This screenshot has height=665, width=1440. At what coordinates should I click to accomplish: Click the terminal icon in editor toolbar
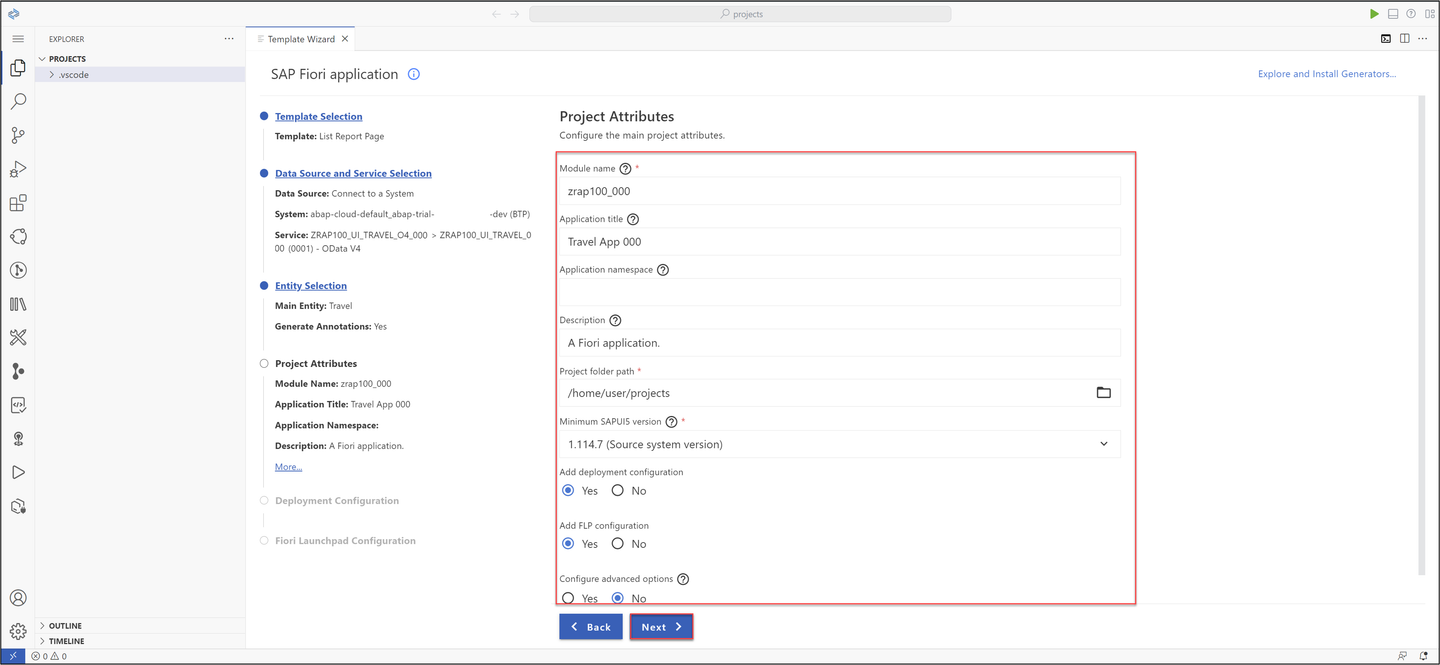1386,39
